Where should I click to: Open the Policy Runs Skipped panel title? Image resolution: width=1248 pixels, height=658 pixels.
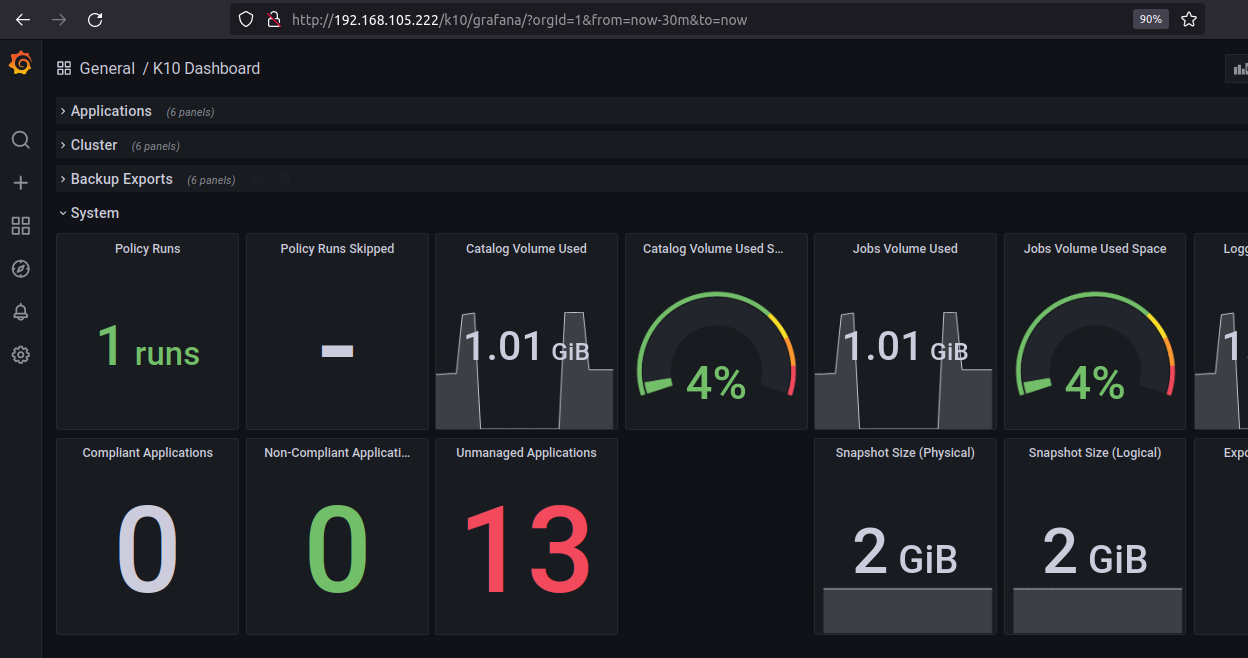(x=337, y=249)
